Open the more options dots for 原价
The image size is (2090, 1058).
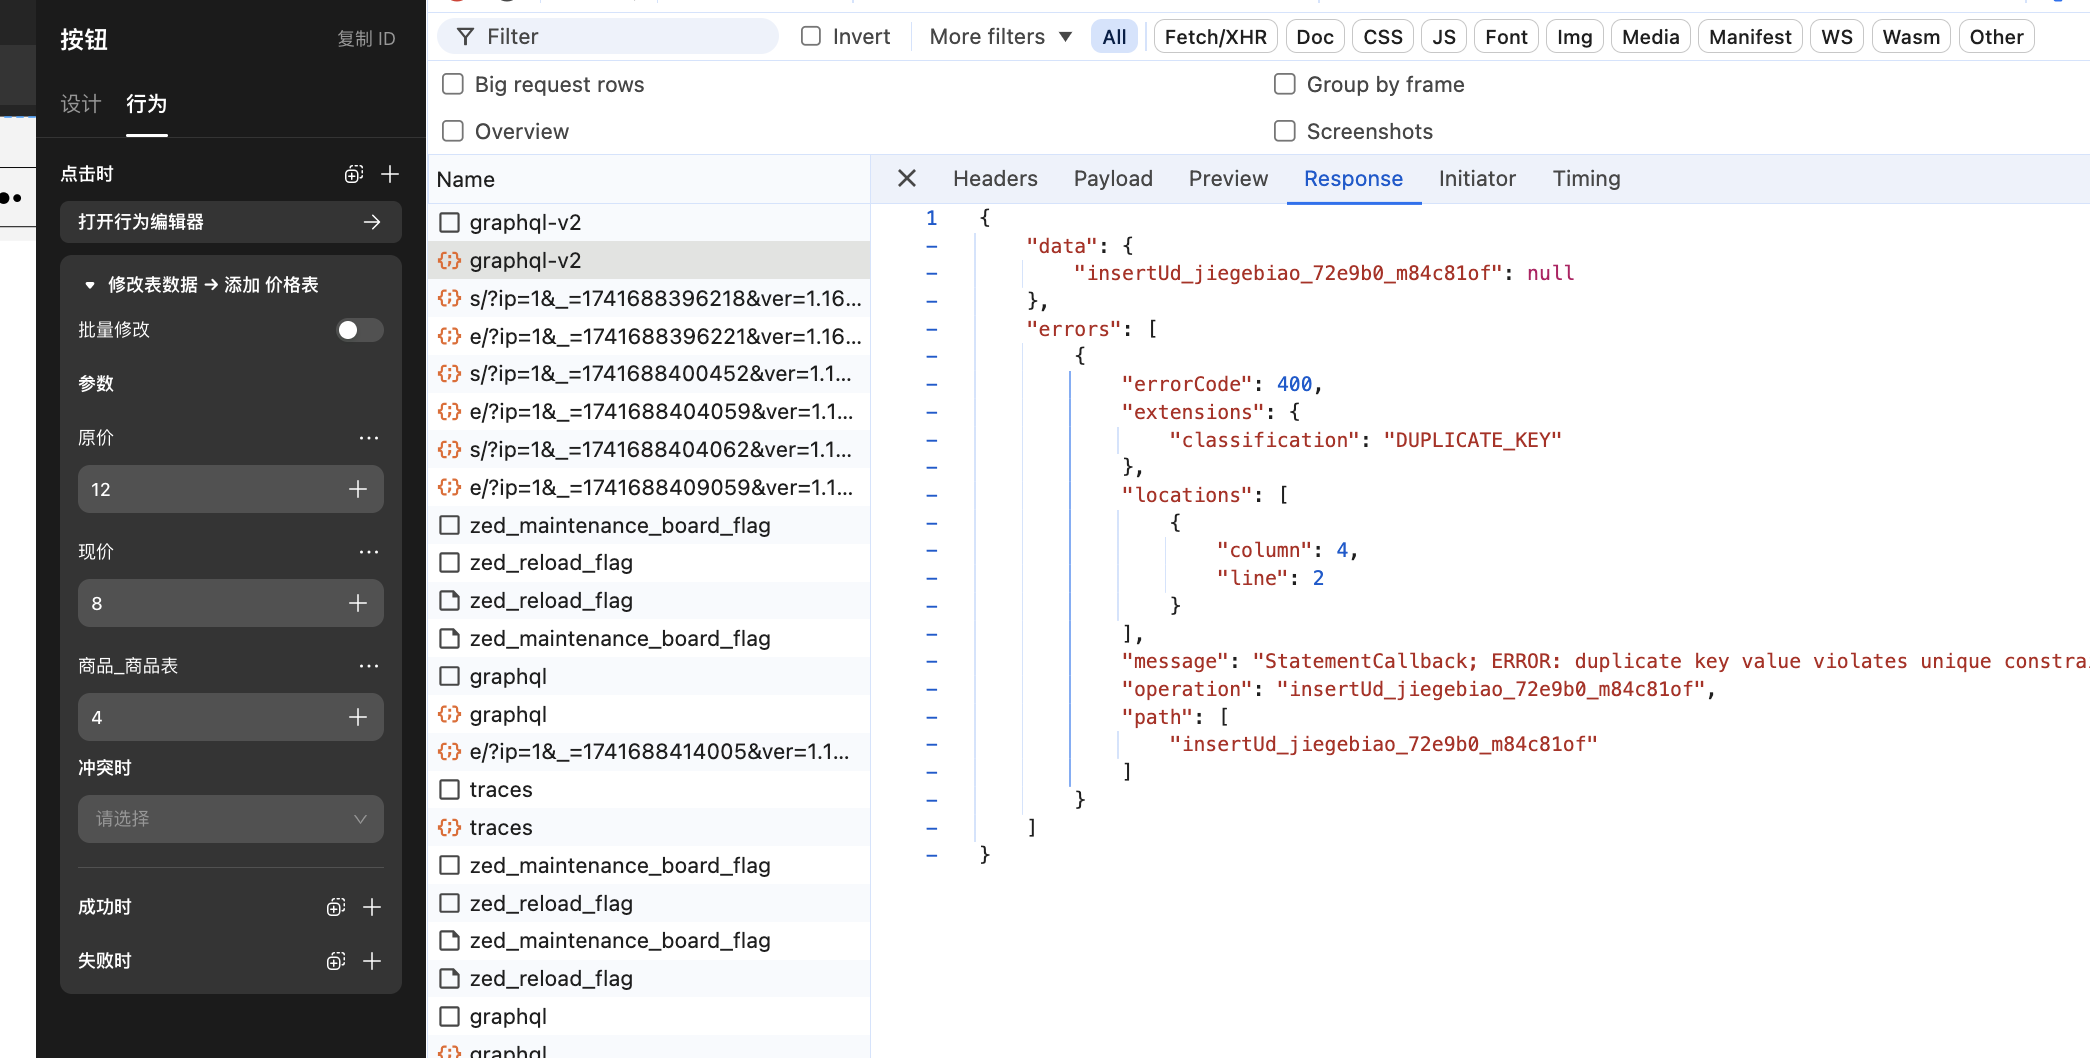369,438
